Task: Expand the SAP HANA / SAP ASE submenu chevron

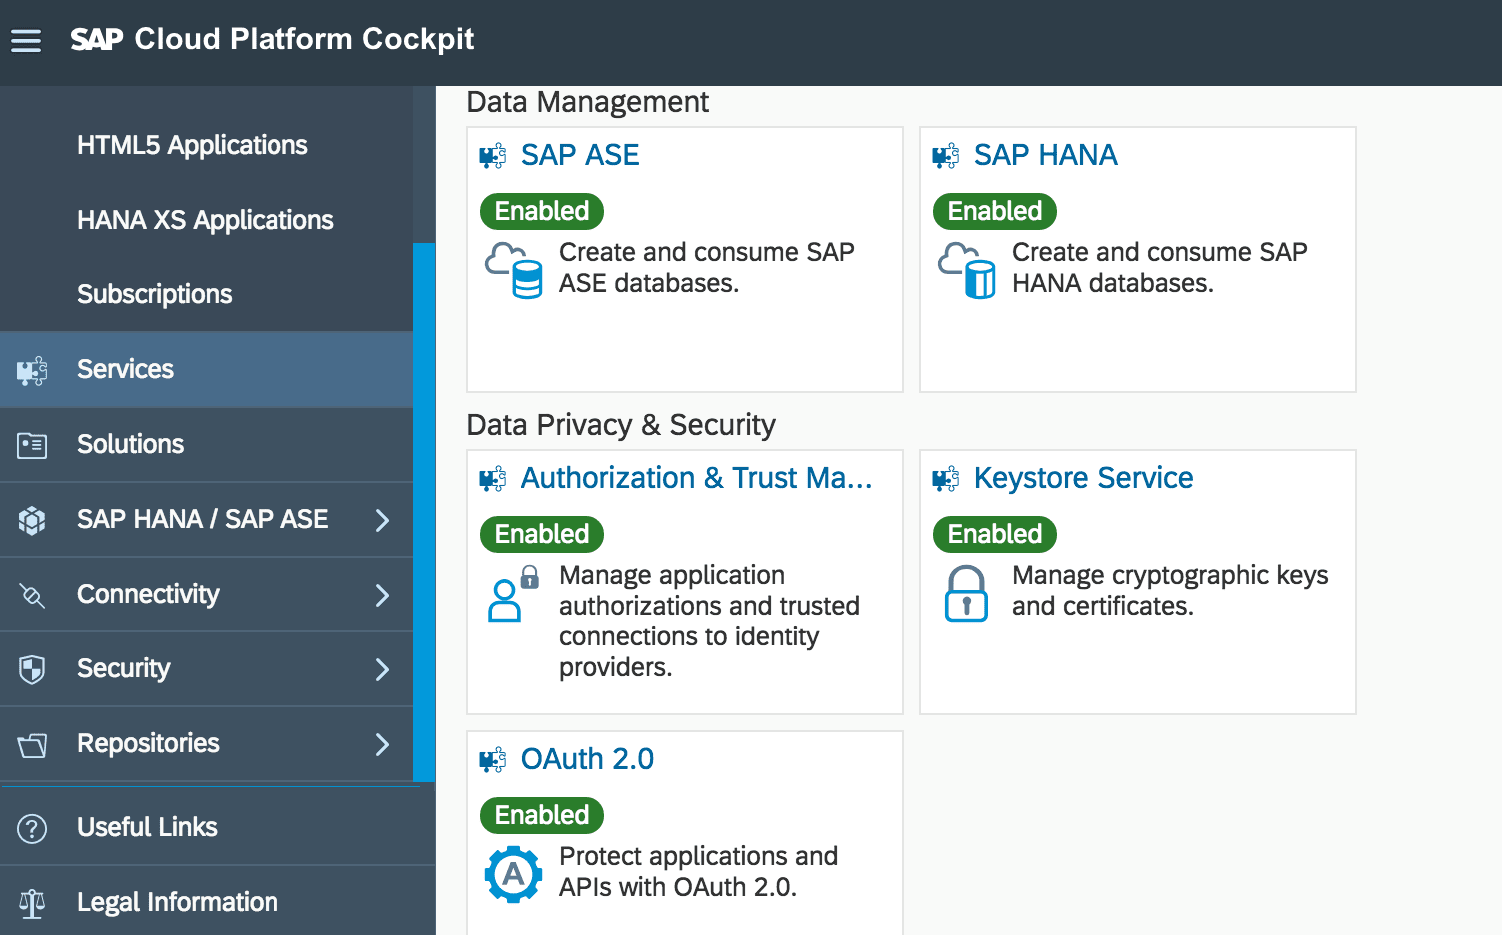Action: coord(382,520)
